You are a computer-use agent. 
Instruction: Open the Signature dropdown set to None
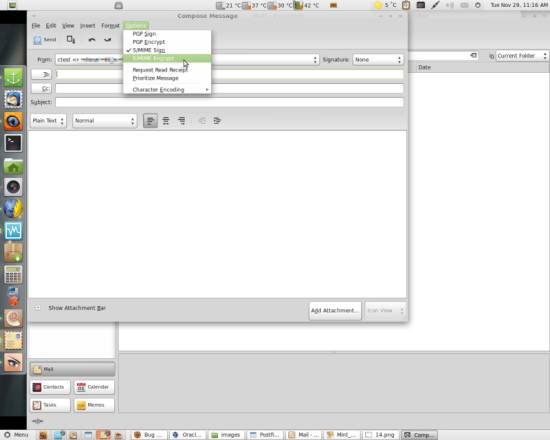(378, 60)
